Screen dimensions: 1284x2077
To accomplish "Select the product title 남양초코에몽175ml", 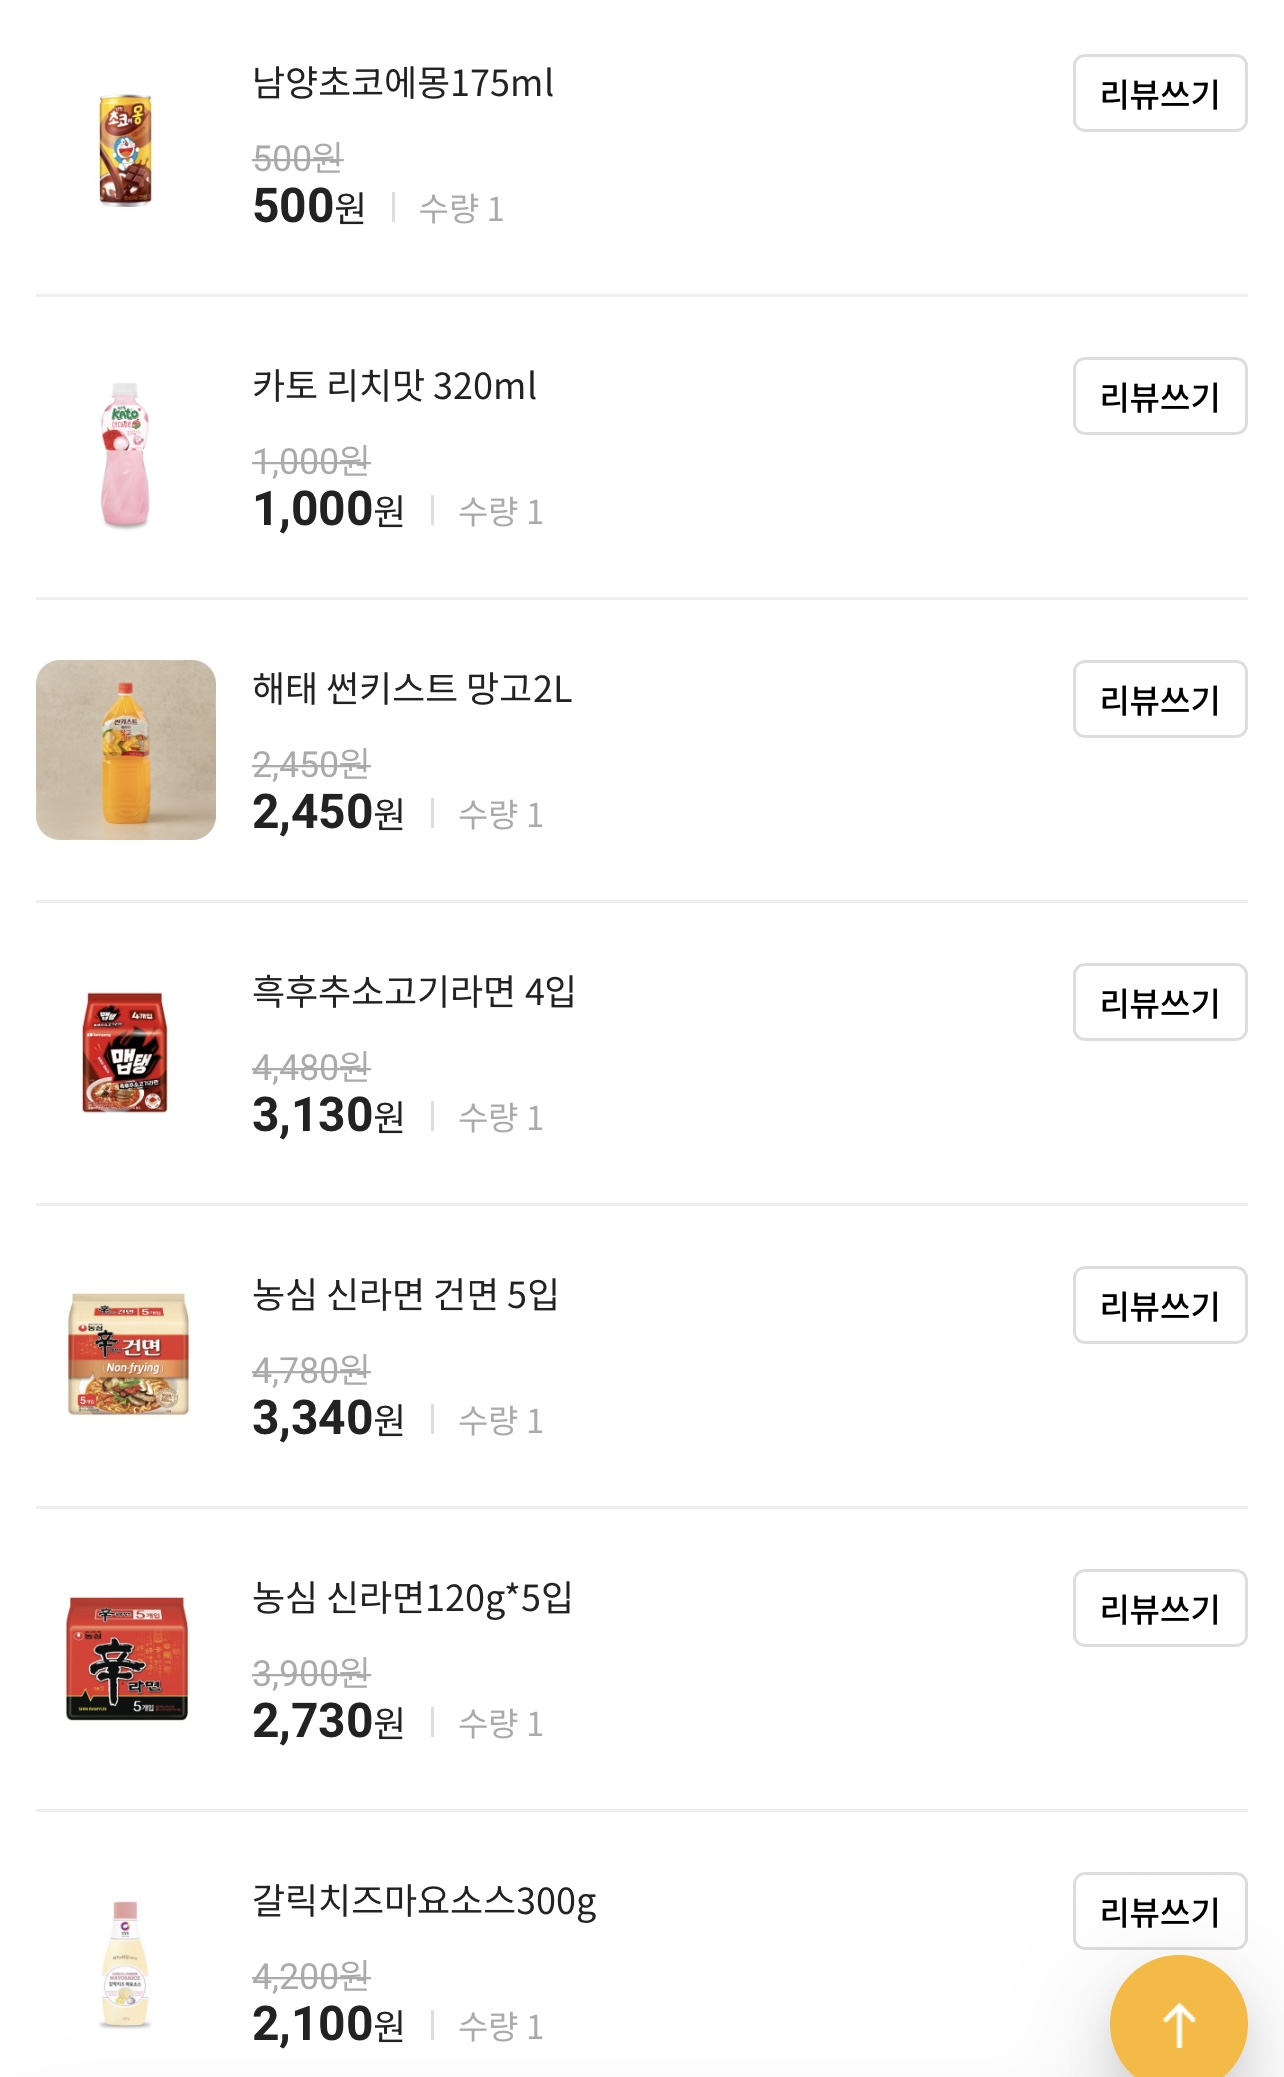I will click(x=403, y=83).
